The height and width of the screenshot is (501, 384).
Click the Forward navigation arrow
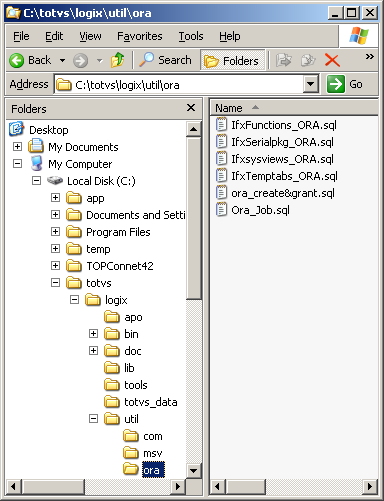[x=80, y=61]
